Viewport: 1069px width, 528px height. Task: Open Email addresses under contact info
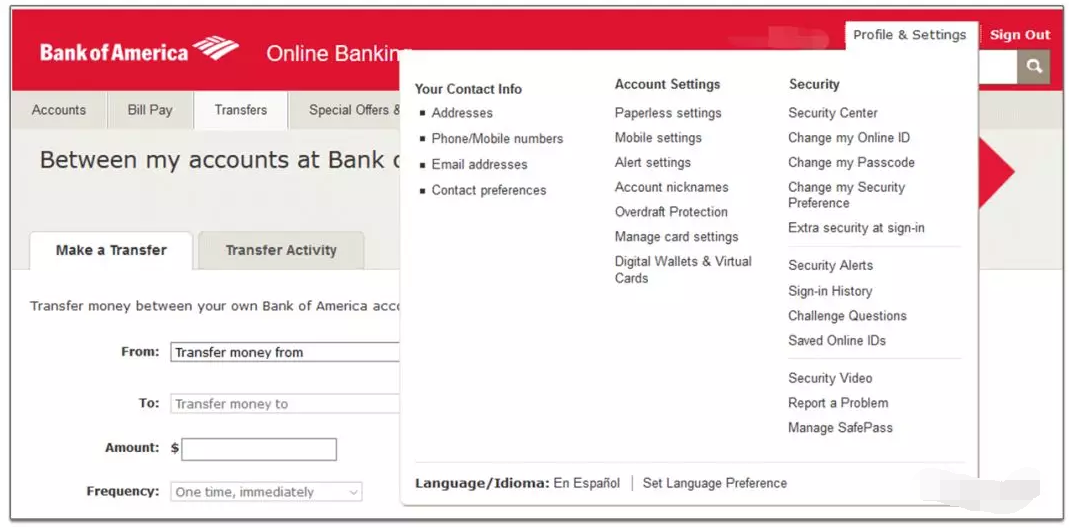tap(479, 164)
